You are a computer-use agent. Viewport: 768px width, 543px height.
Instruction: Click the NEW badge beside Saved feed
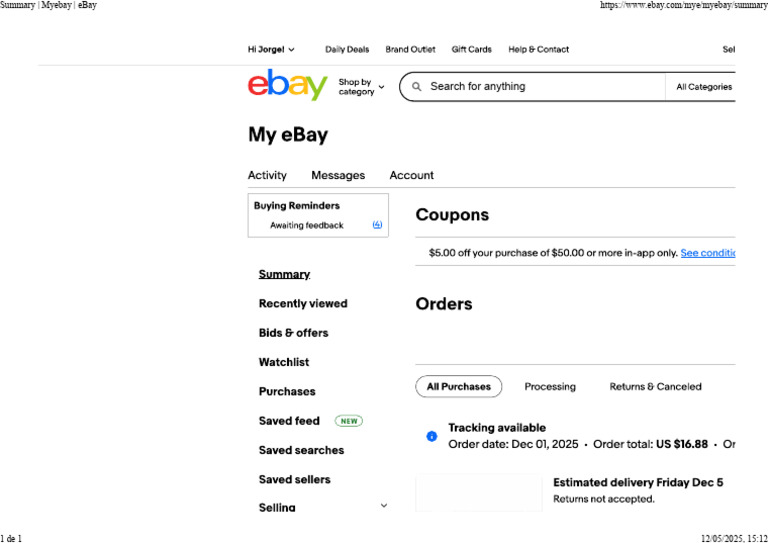[349, 421]
